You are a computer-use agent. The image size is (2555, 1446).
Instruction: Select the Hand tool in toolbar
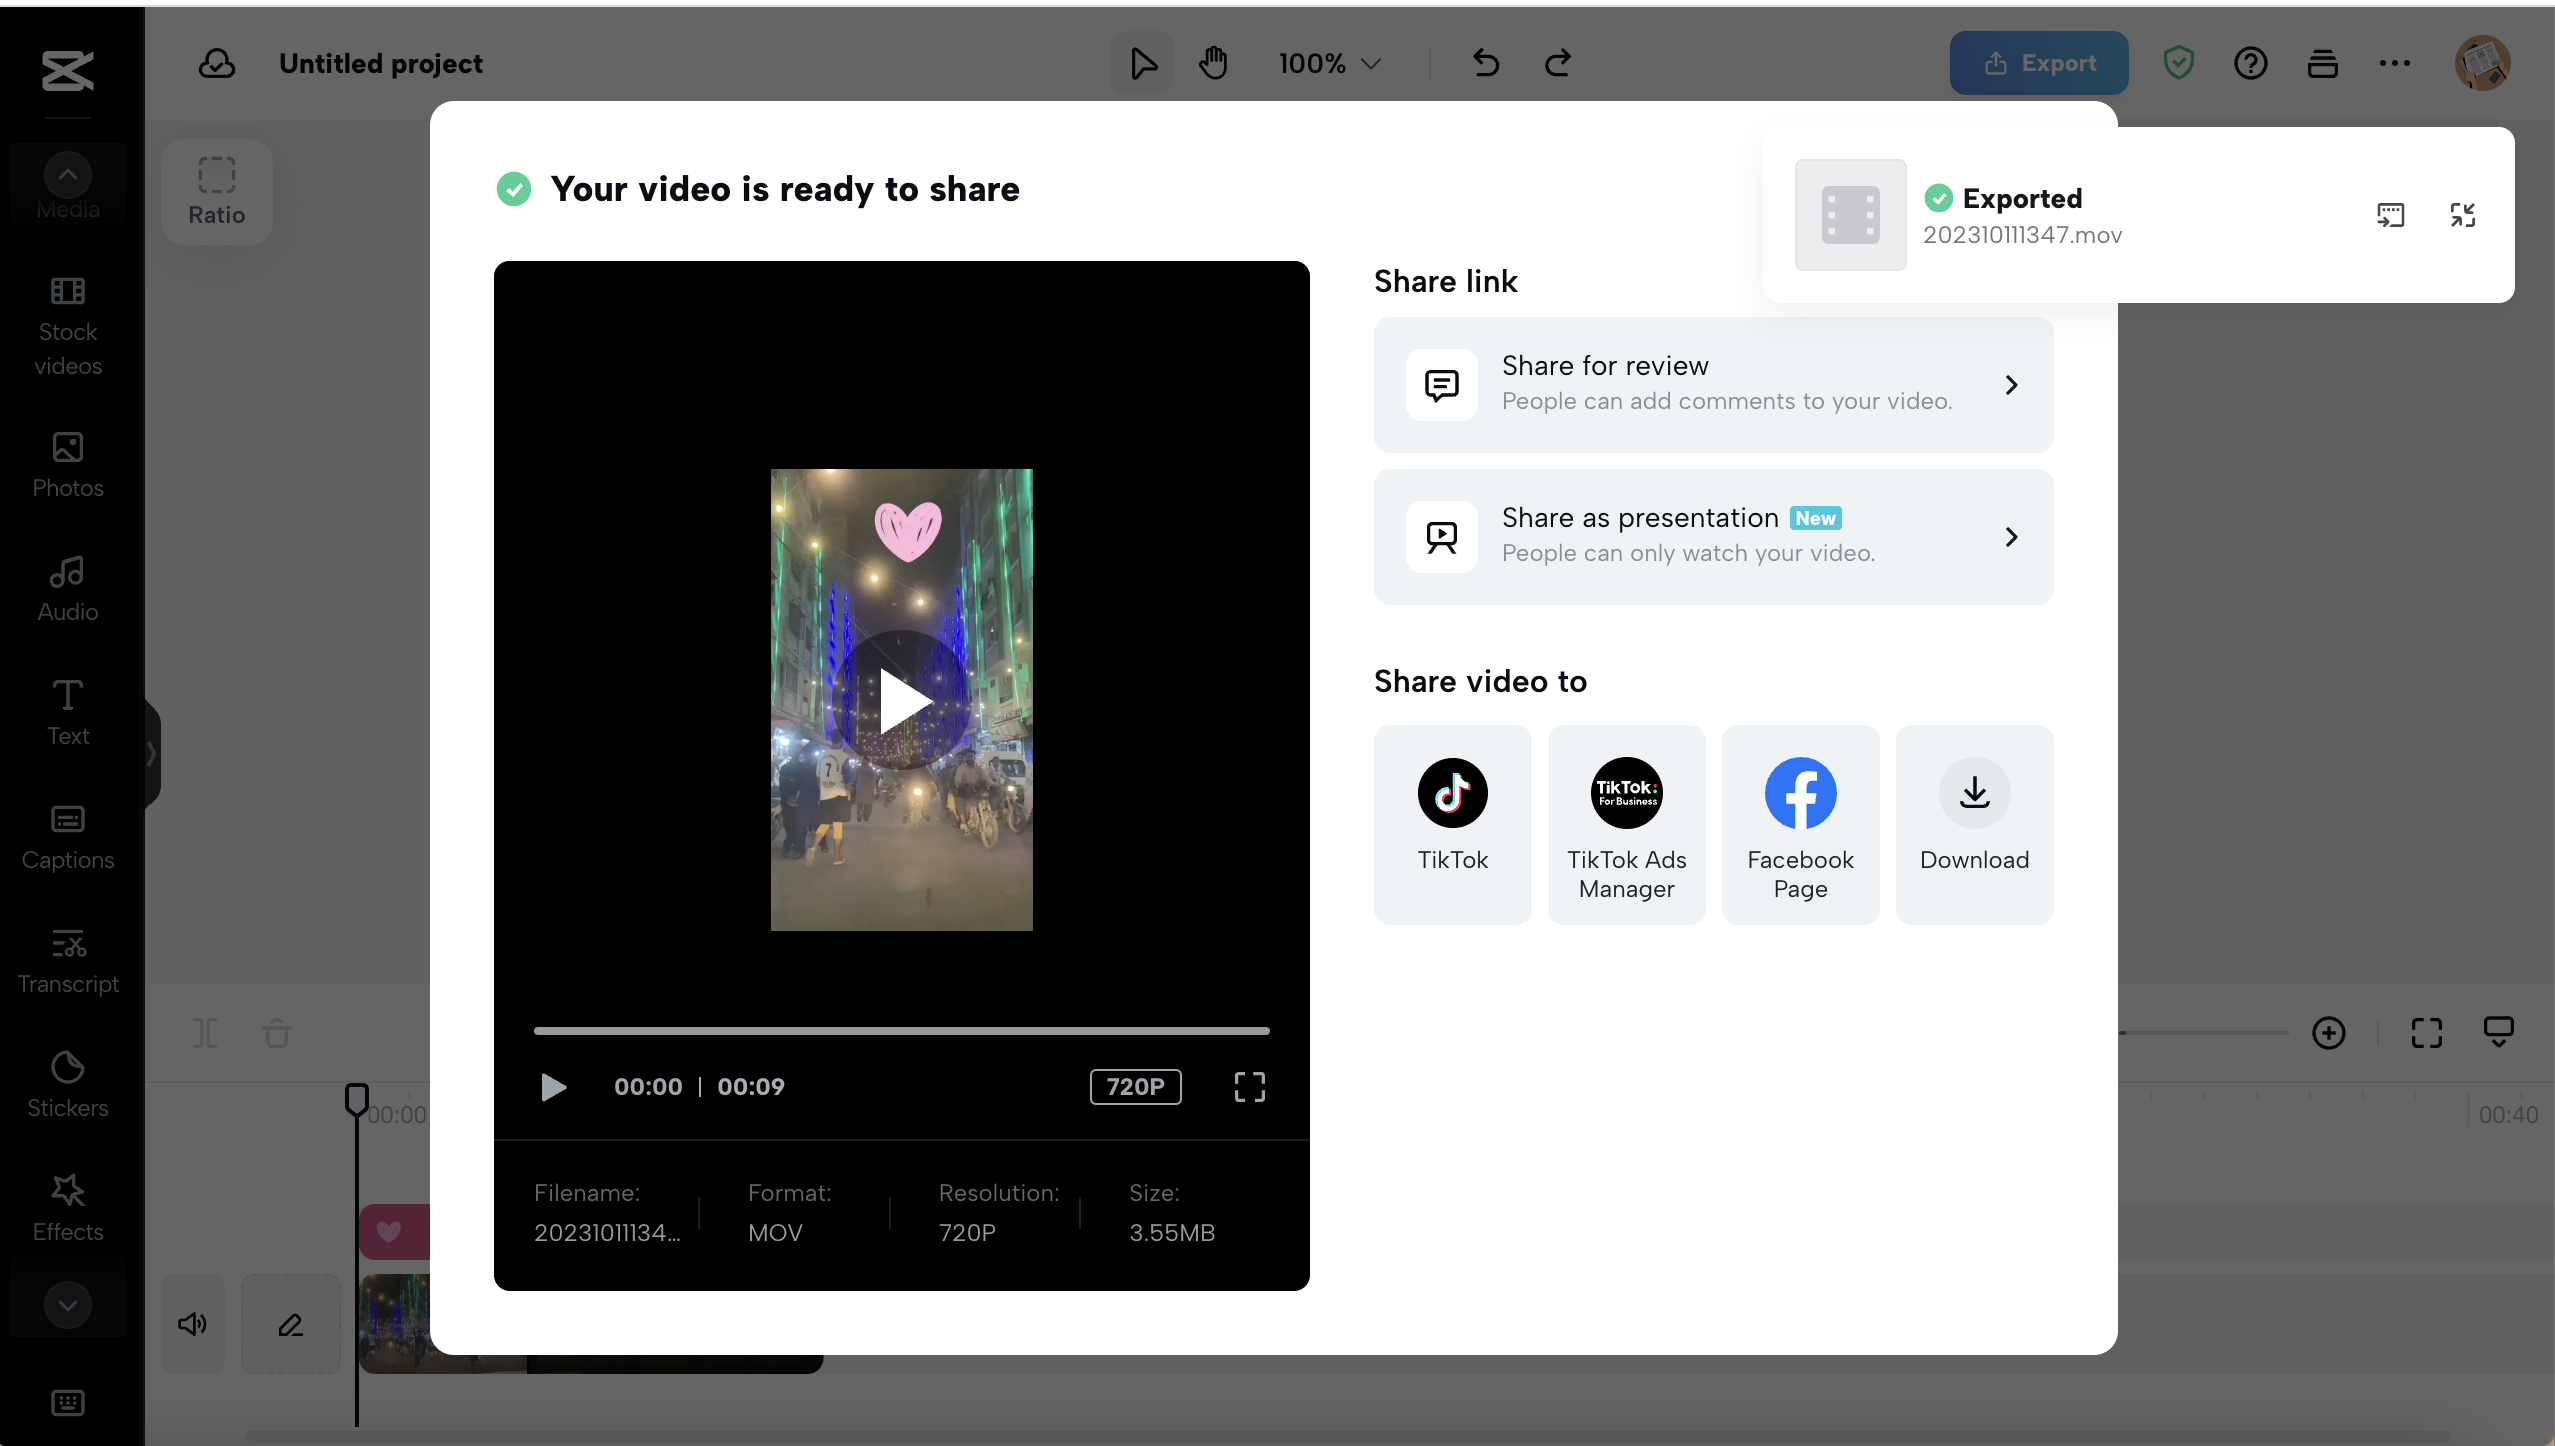pyautogui.click(x=1211, y=63)
